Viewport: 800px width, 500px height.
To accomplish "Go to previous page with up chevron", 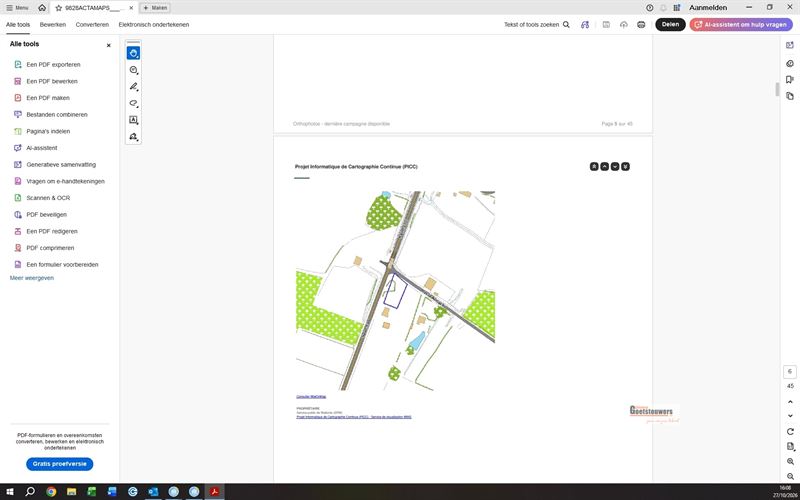I will pyautogui.click(x=790, y=403).
